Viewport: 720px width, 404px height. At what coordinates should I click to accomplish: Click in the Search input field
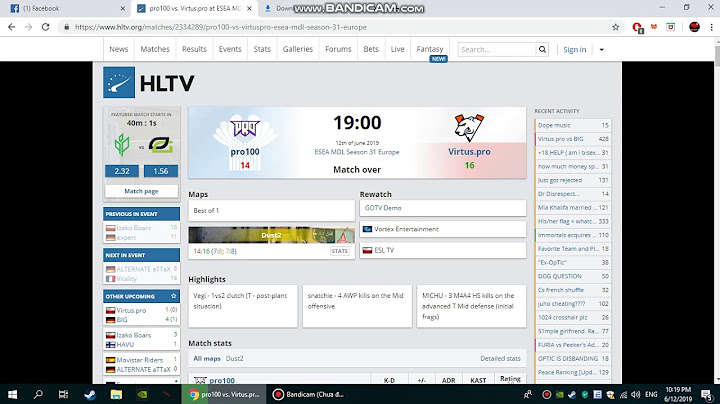(x=497, y=50)
